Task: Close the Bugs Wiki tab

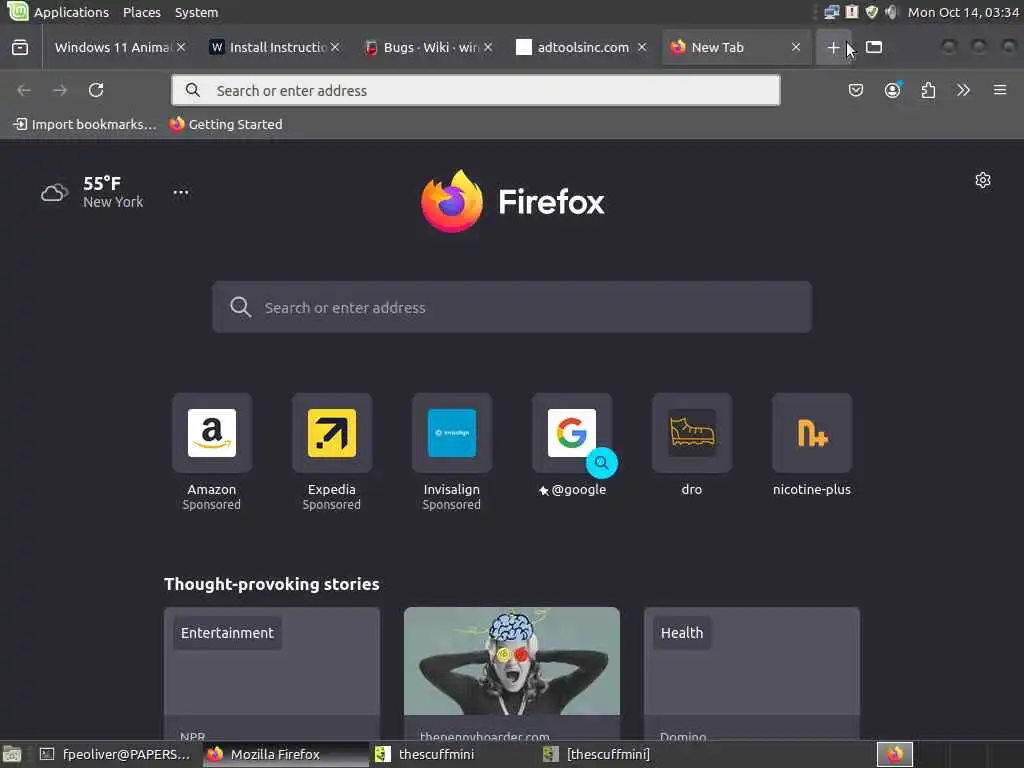Action: 488,47
